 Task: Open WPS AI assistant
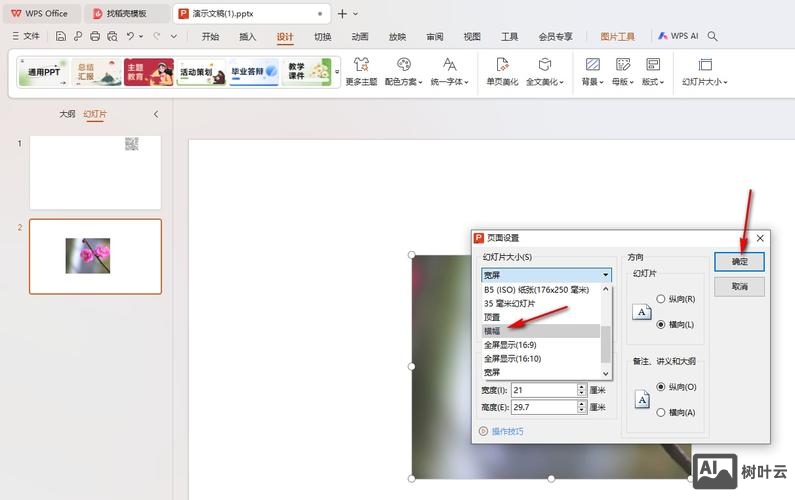pos(678,36)
